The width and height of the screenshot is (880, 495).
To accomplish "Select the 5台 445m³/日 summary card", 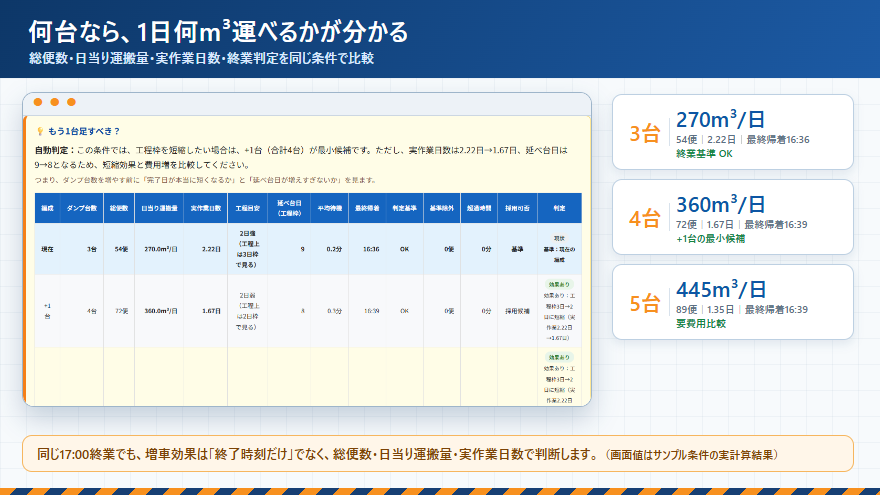I will click(732, 302).
